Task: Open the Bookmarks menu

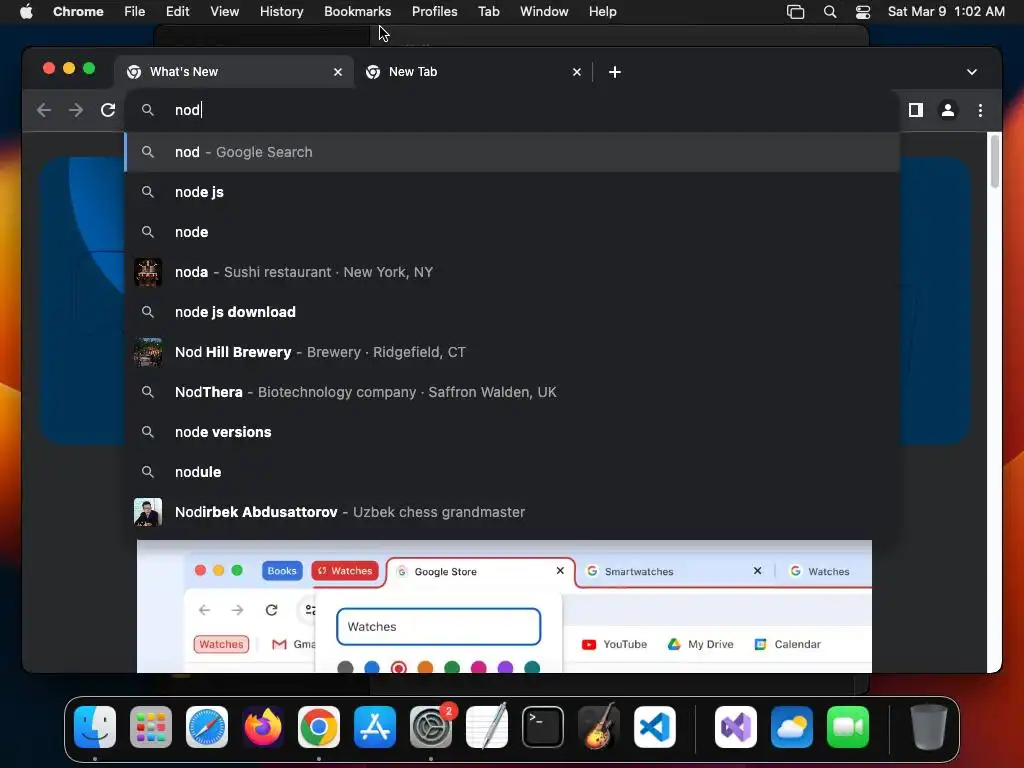Action: point(357,11)
